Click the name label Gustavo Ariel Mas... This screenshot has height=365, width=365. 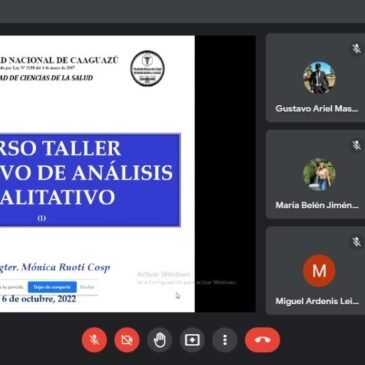point(317,109)
